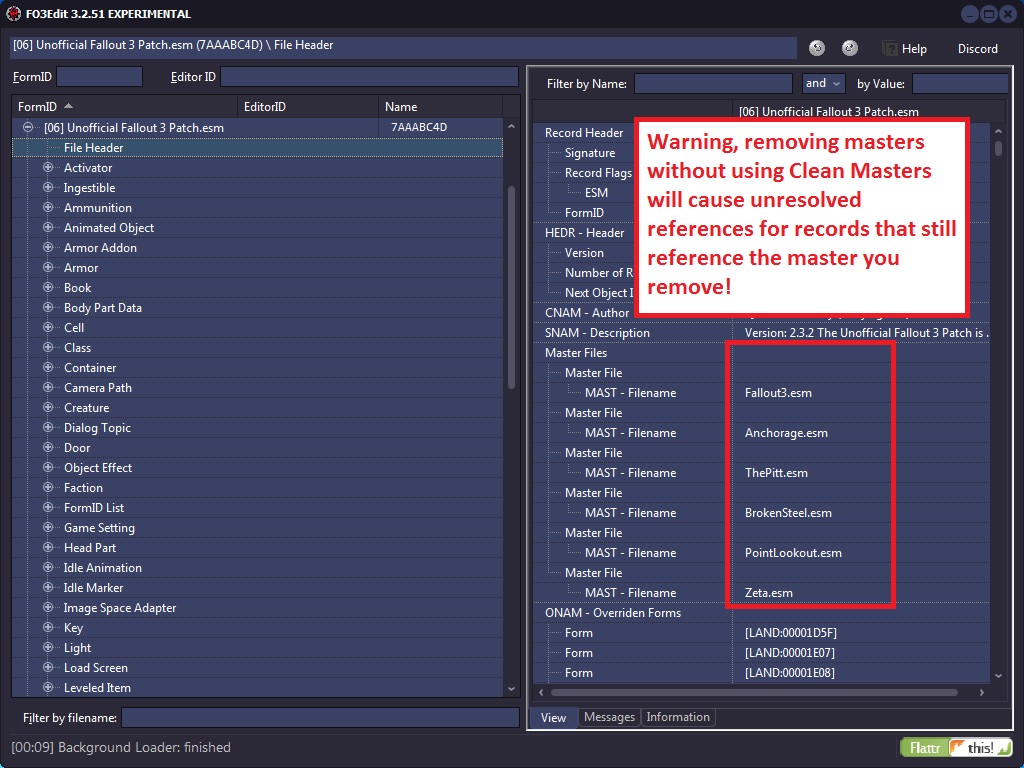Screen dimensions: 1024x768
Task: Select the ONAM - Overriden Forms row
Action: [x=761, y=613]
